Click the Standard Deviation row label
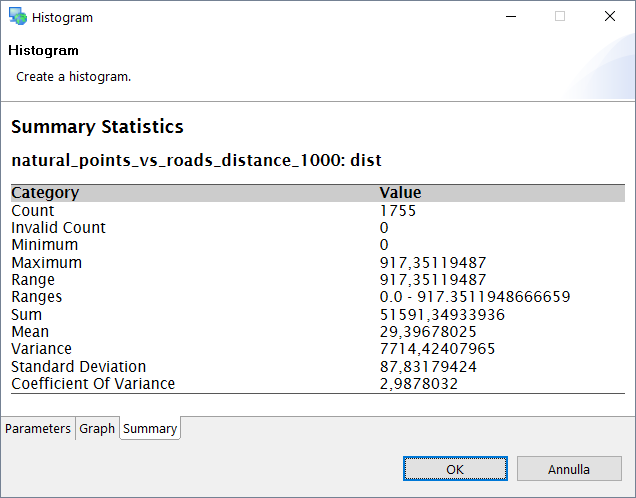The image size is (636, 498). 78,367
